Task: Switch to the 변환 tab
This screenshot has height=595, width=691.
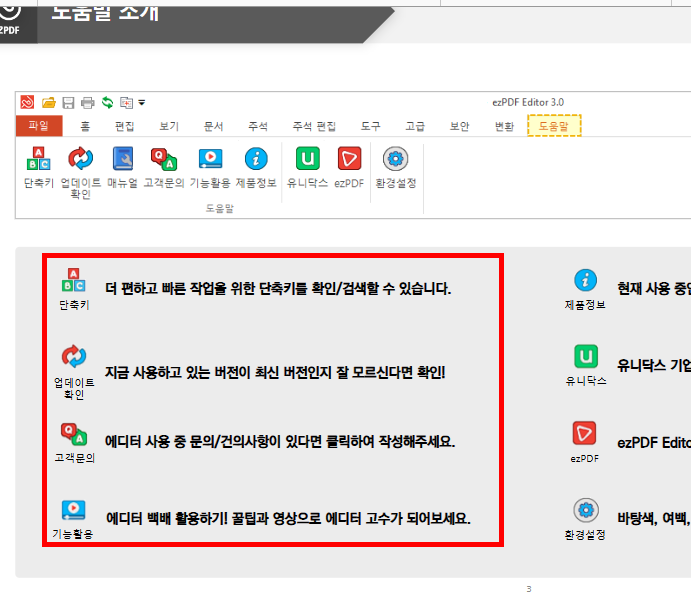Action: click(x=505, y=126)
